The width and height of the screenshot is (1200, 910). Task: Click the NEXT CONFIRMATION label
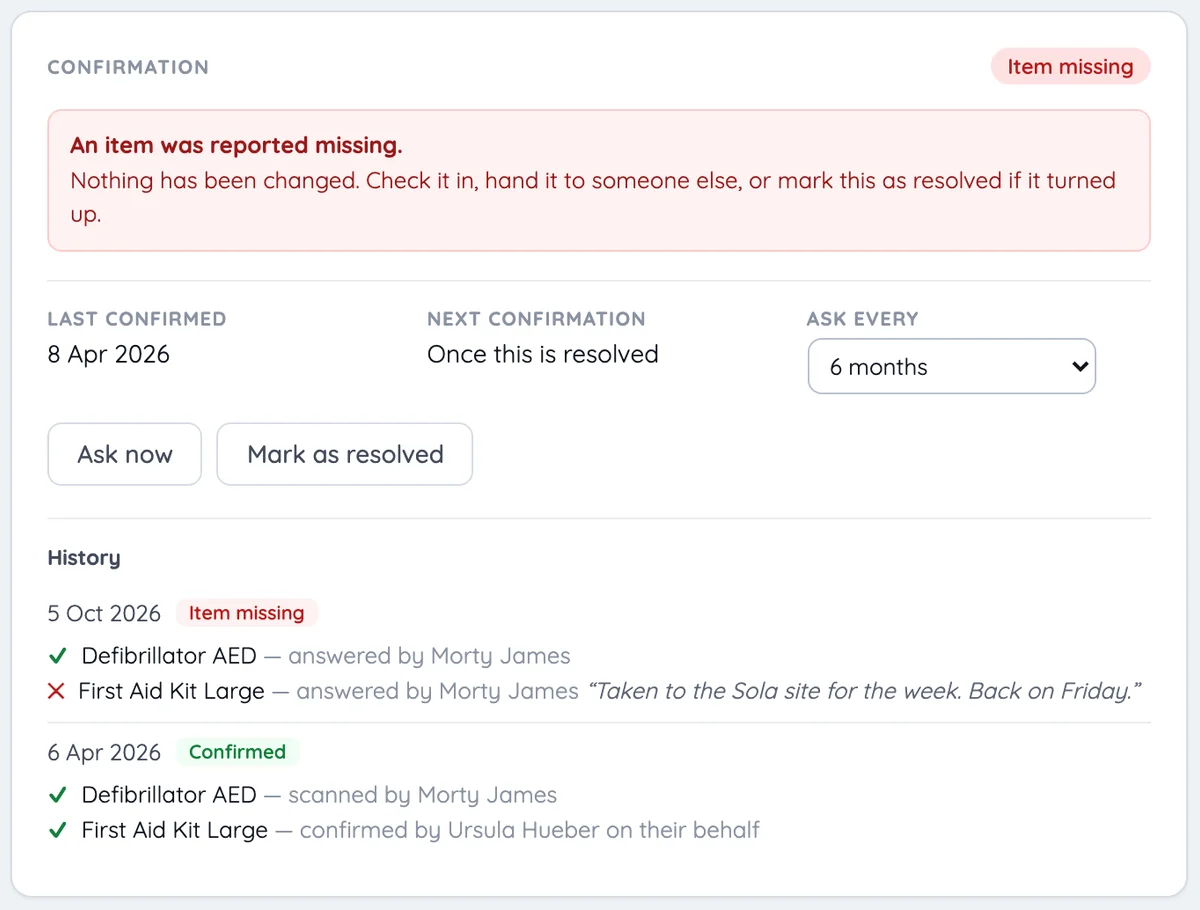click(x=536, y=319)
